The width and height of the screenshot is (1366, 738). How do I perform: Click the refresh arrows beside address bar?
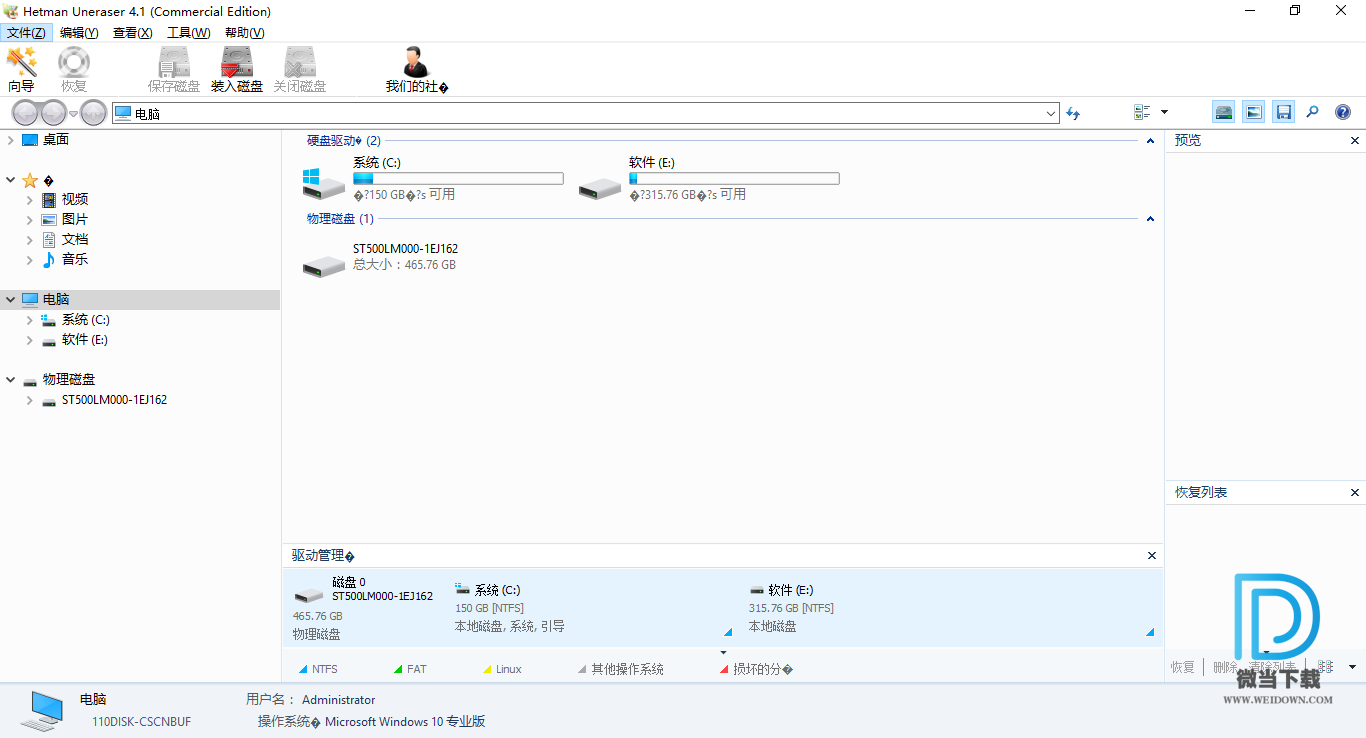click(x=1073, y=113)
